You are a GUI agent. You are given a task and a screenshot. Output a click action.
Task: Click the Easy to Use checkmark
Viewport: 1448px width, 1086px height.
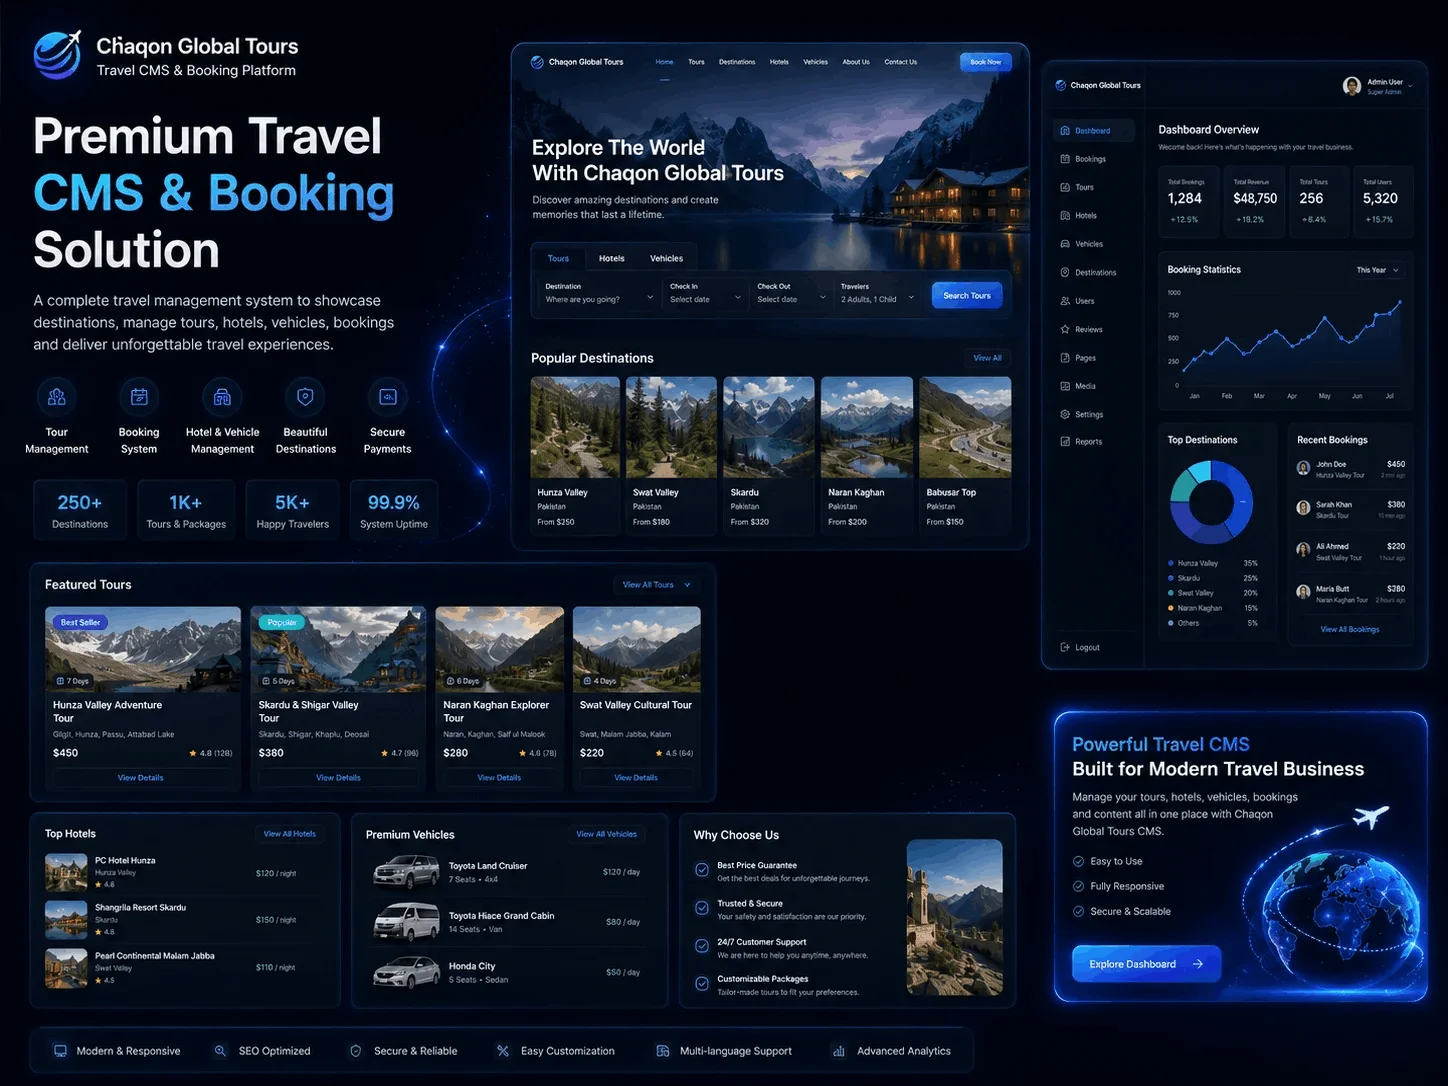point(1078,861)
